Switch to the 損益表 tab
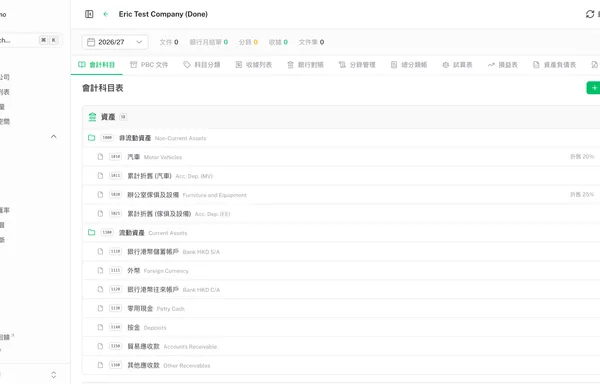The width and height of the screenshot is (600, 384). (x=502, y=65)
